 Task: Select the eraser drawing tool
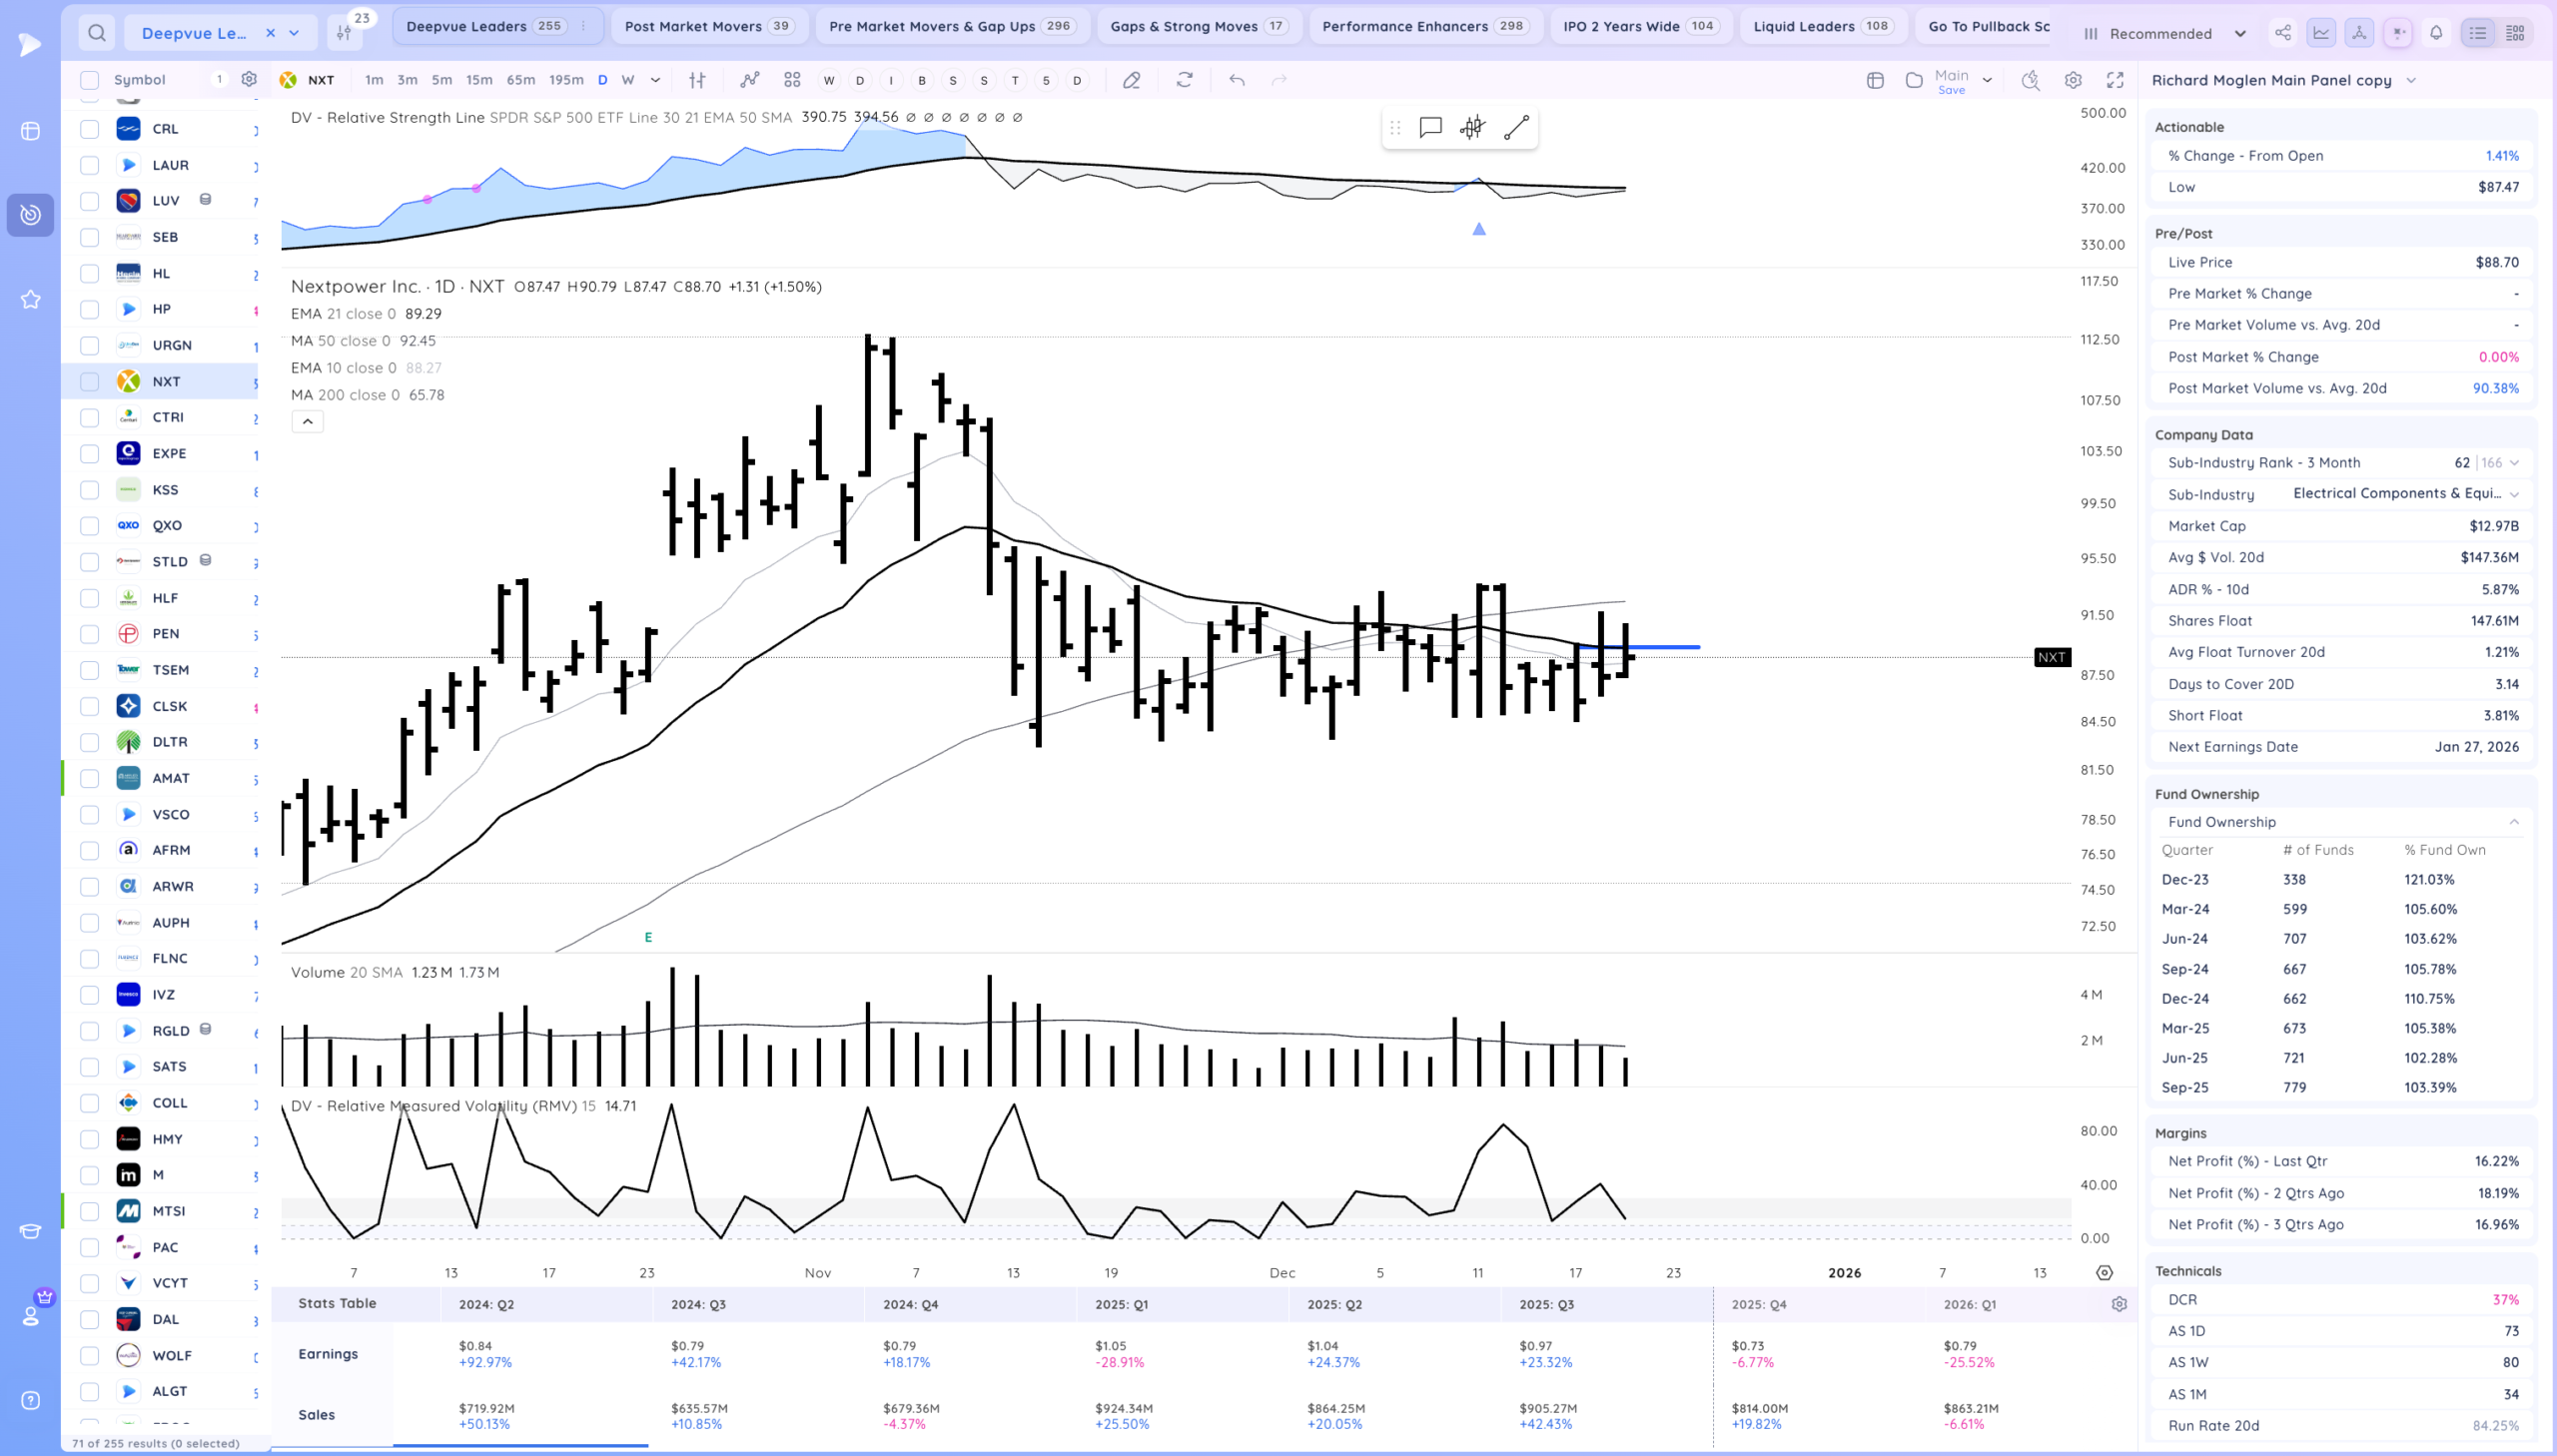1131,80
